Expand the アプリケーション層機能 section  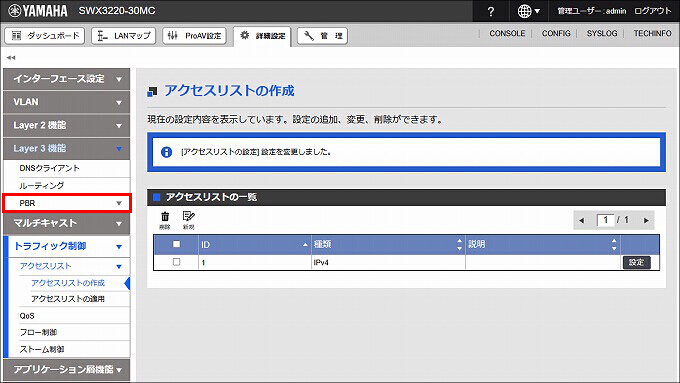[x=66, y=370]
